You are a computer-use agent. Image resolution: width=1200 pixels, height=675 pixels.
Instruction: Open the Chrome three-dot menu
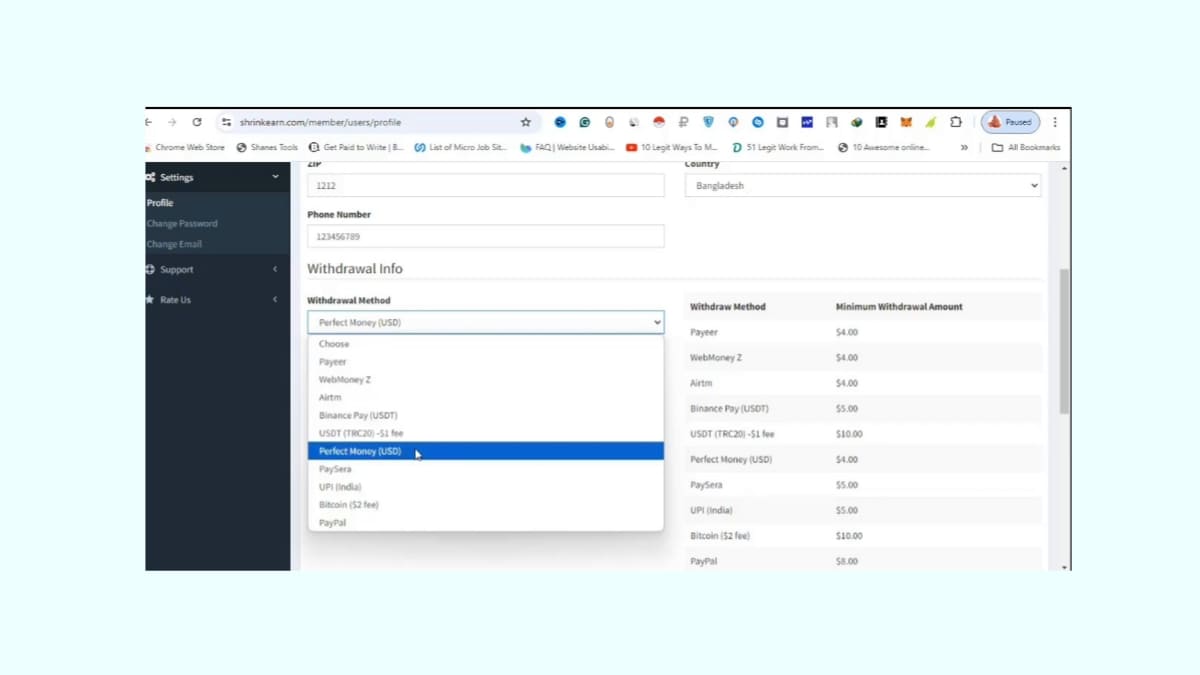tap(1054, 122)
